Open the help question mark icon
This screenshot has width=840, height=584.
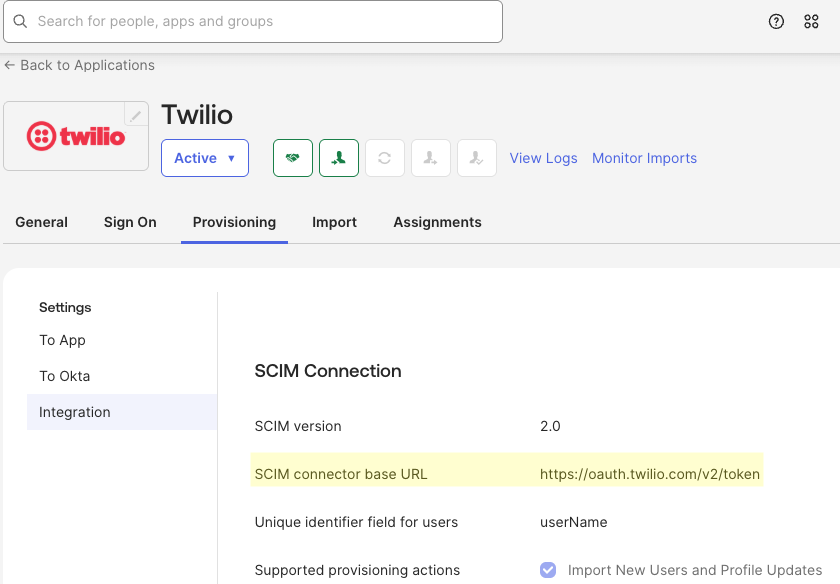pos(776,21)
